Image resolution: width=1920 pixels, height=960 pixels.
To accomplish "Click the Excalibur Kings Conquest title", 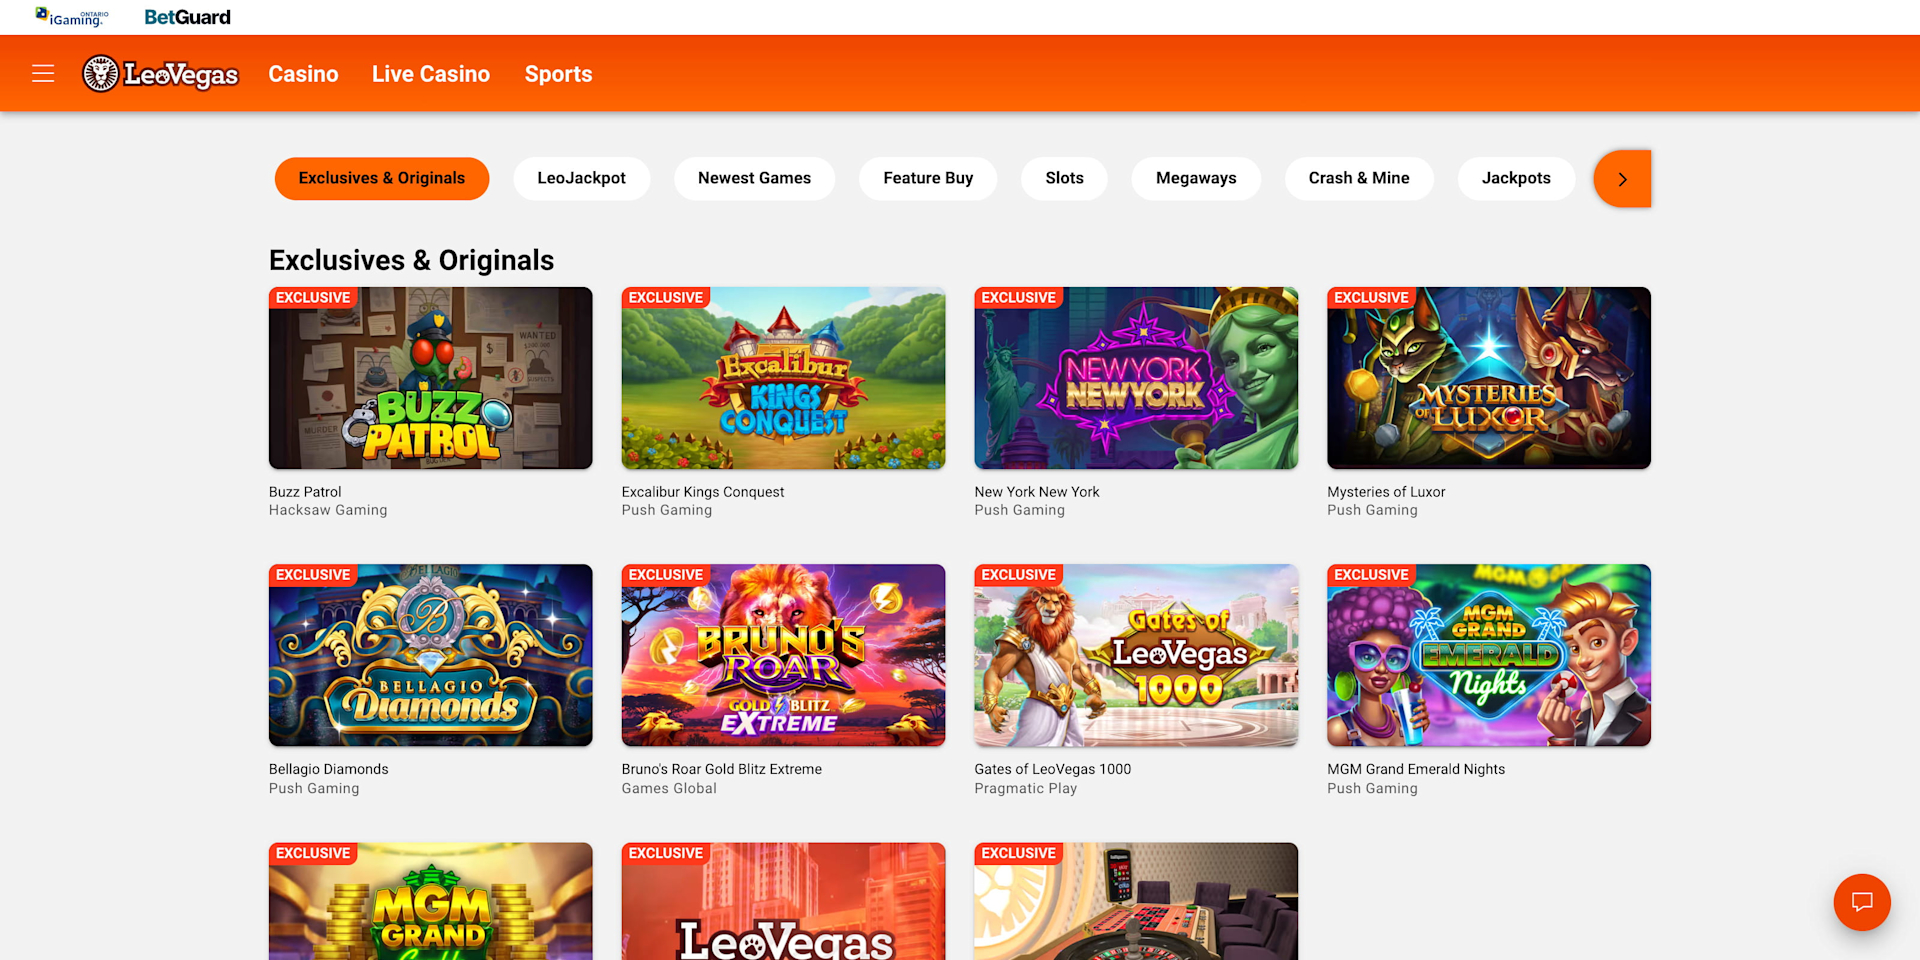I will click(703, 492).
